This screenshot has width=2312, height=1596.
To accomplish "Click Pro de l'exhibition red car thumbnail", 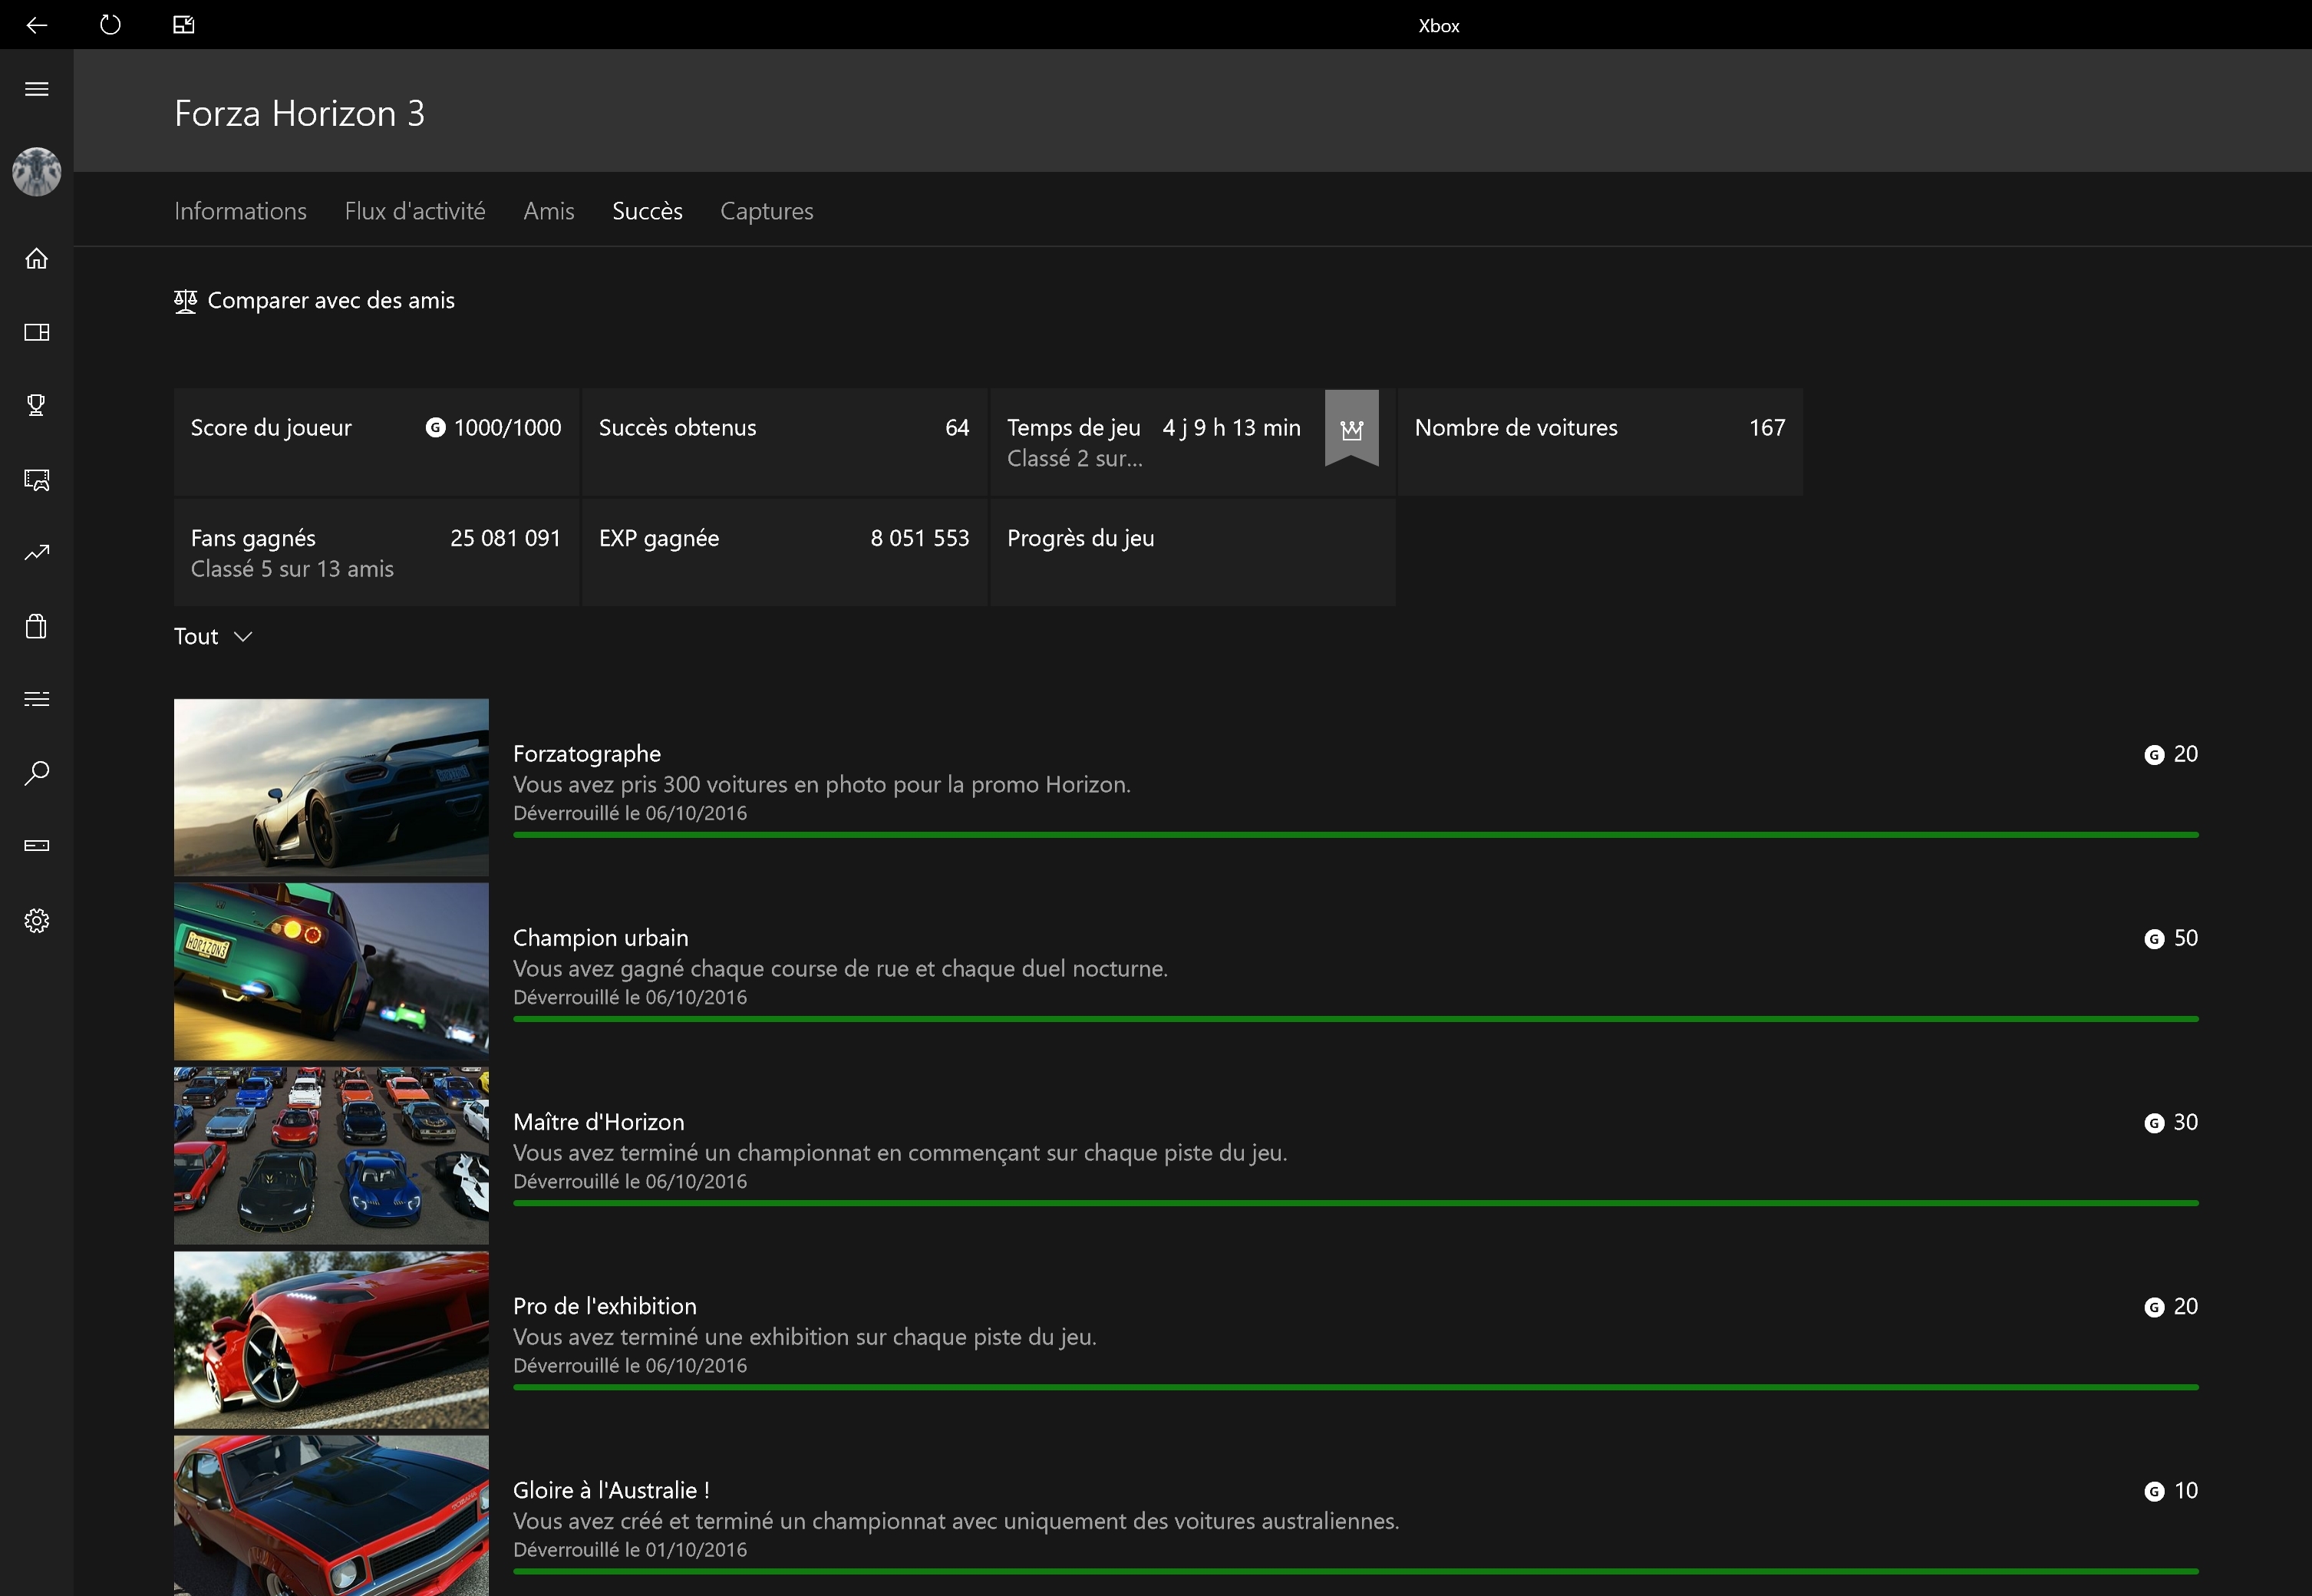I will (x=331, y=1339).
